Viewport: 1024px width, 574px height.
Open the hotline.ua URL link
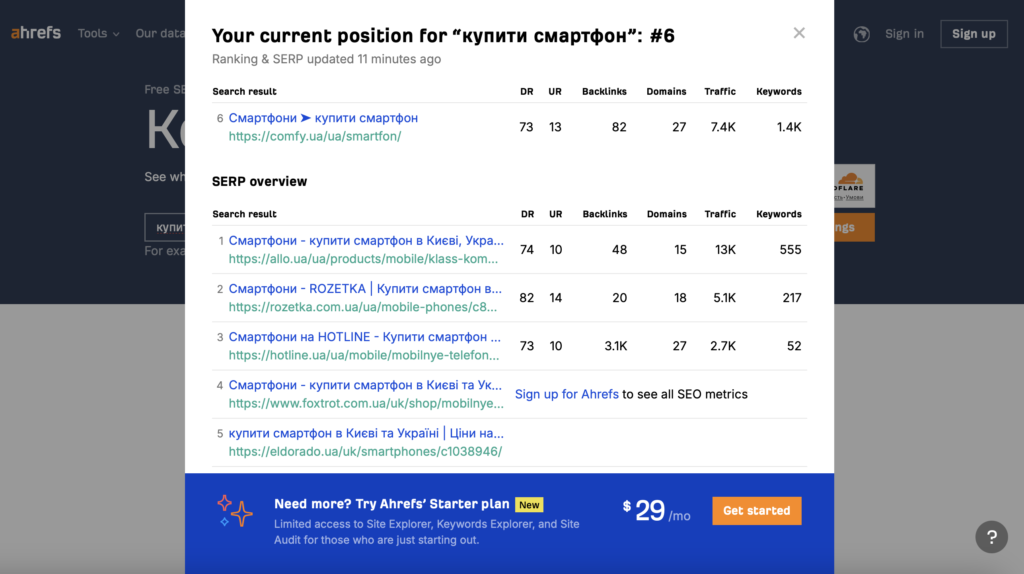click(364, 355)
